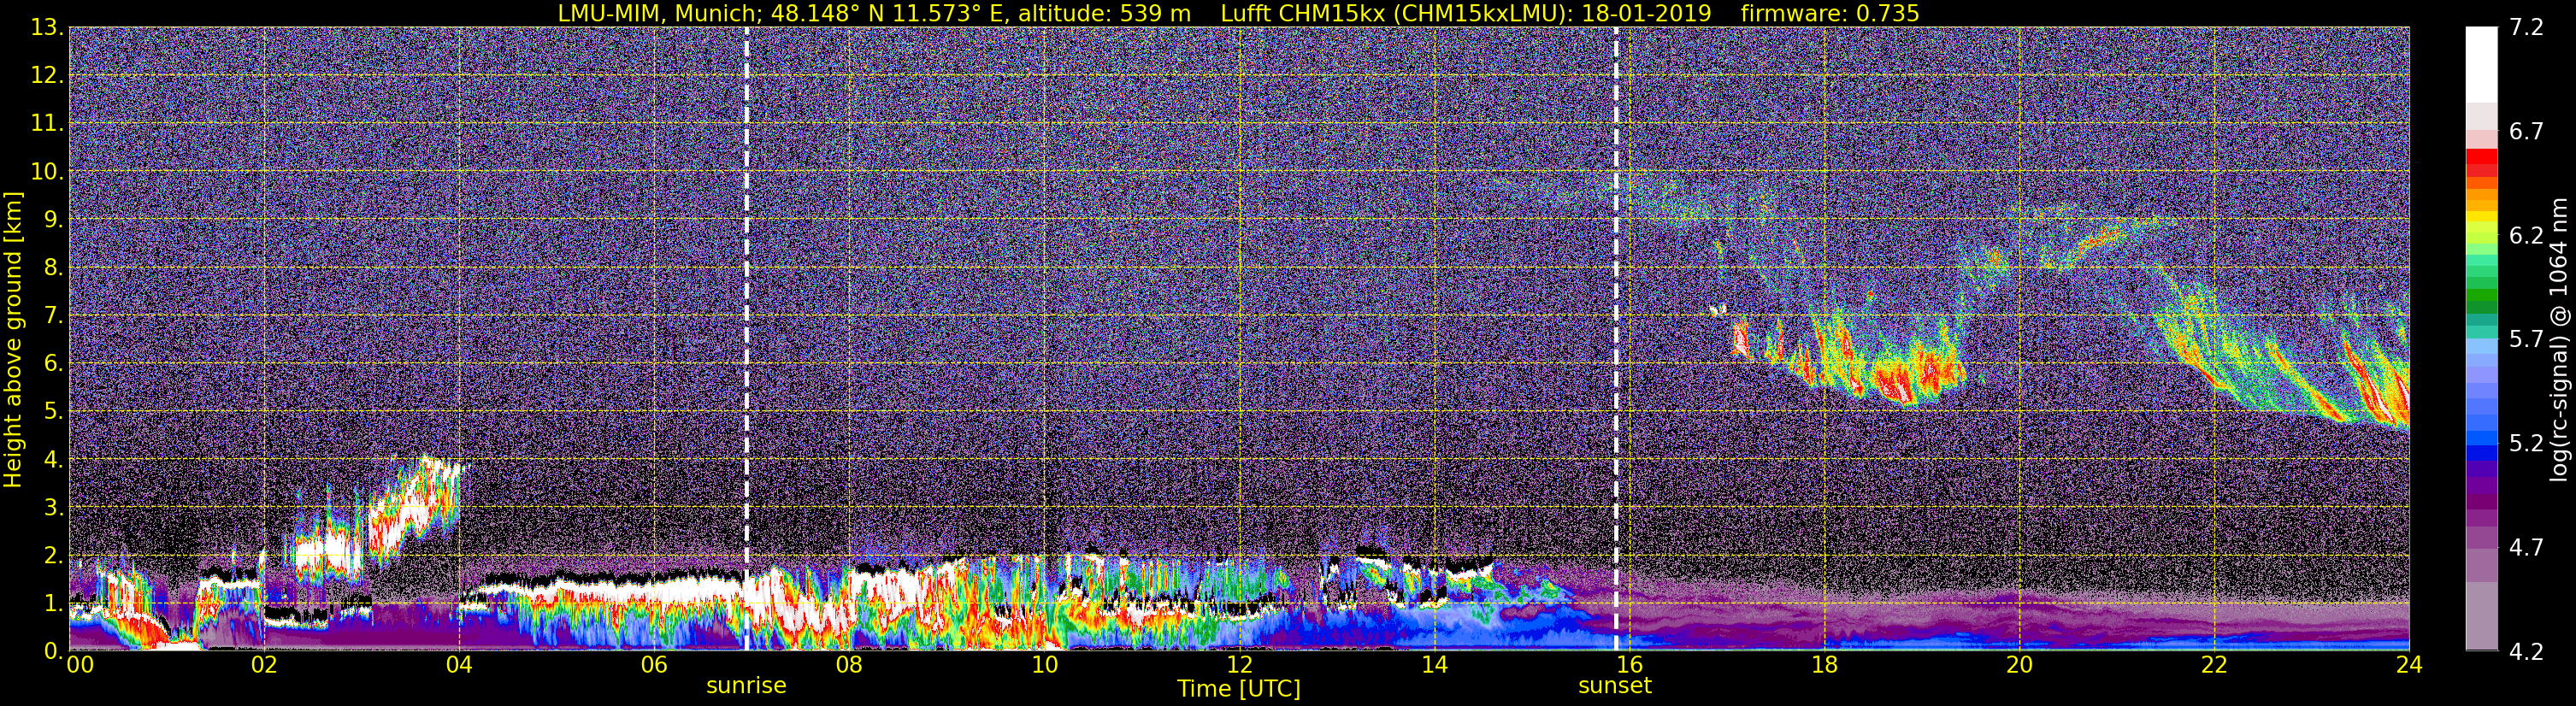Click the 'firmware: 0.735' text in title
Viewport: 2576px width, 706px height.
pyautogui.click(x=1830, y=13)
